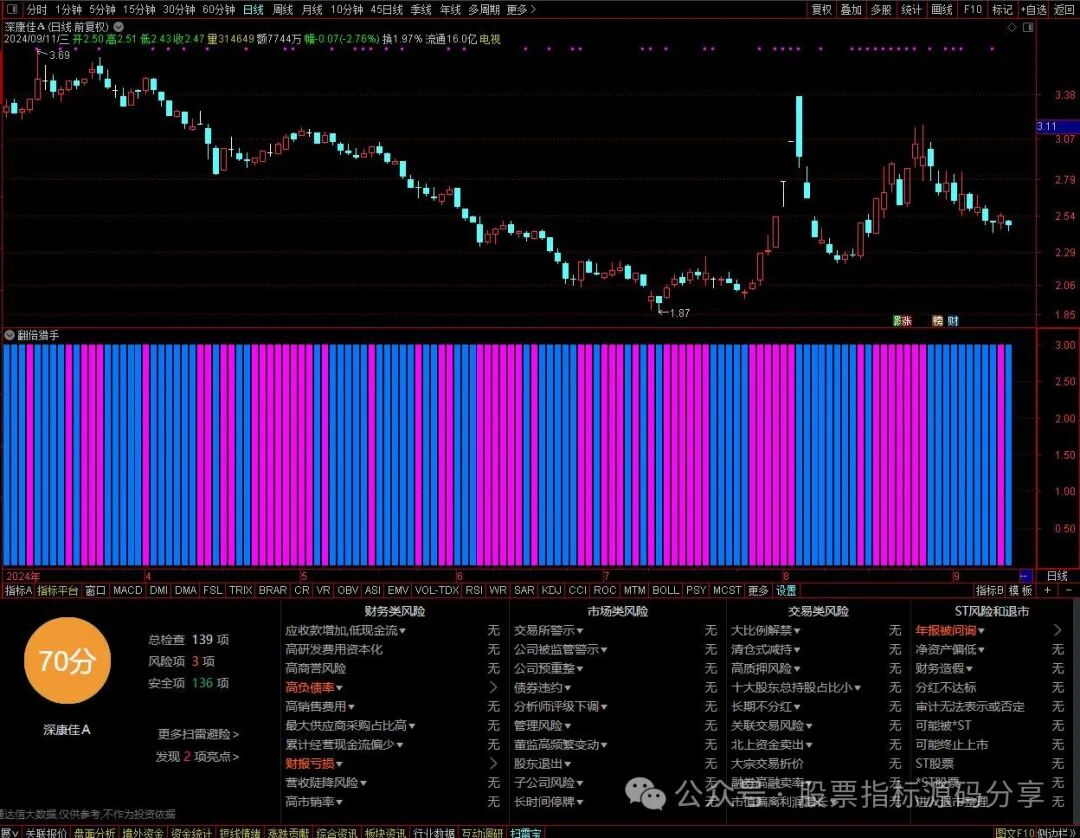Open the arrow beside 高负债率 row
Image resolution: width=1080 pixels, height=838 pixels.
(493, 687)
